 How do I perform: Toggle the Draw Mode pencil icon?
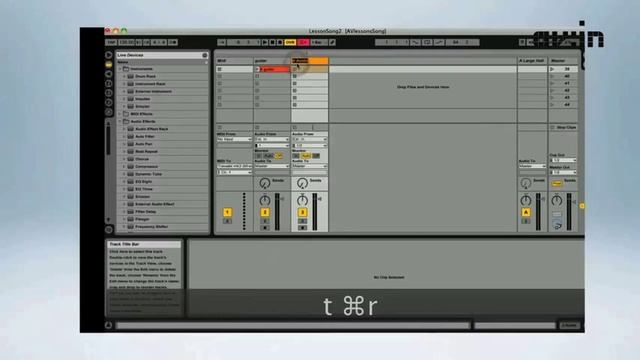(x=332, y=42)
